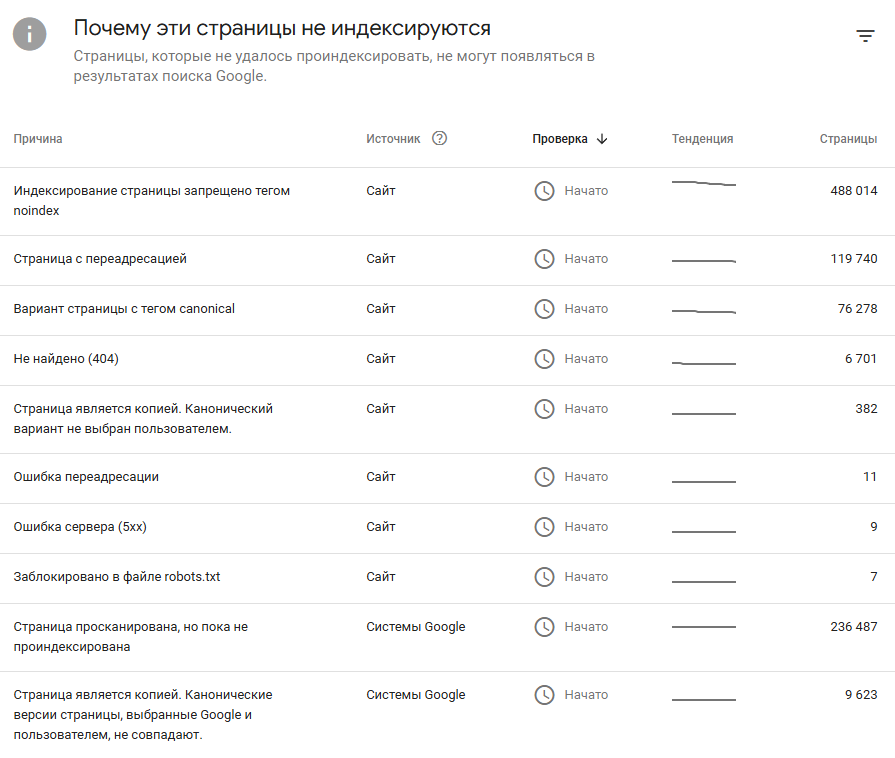The image size is (895, 758).
Task: Open Страница просканирована, но пока не проиндексирована
Action: (448, 637)
